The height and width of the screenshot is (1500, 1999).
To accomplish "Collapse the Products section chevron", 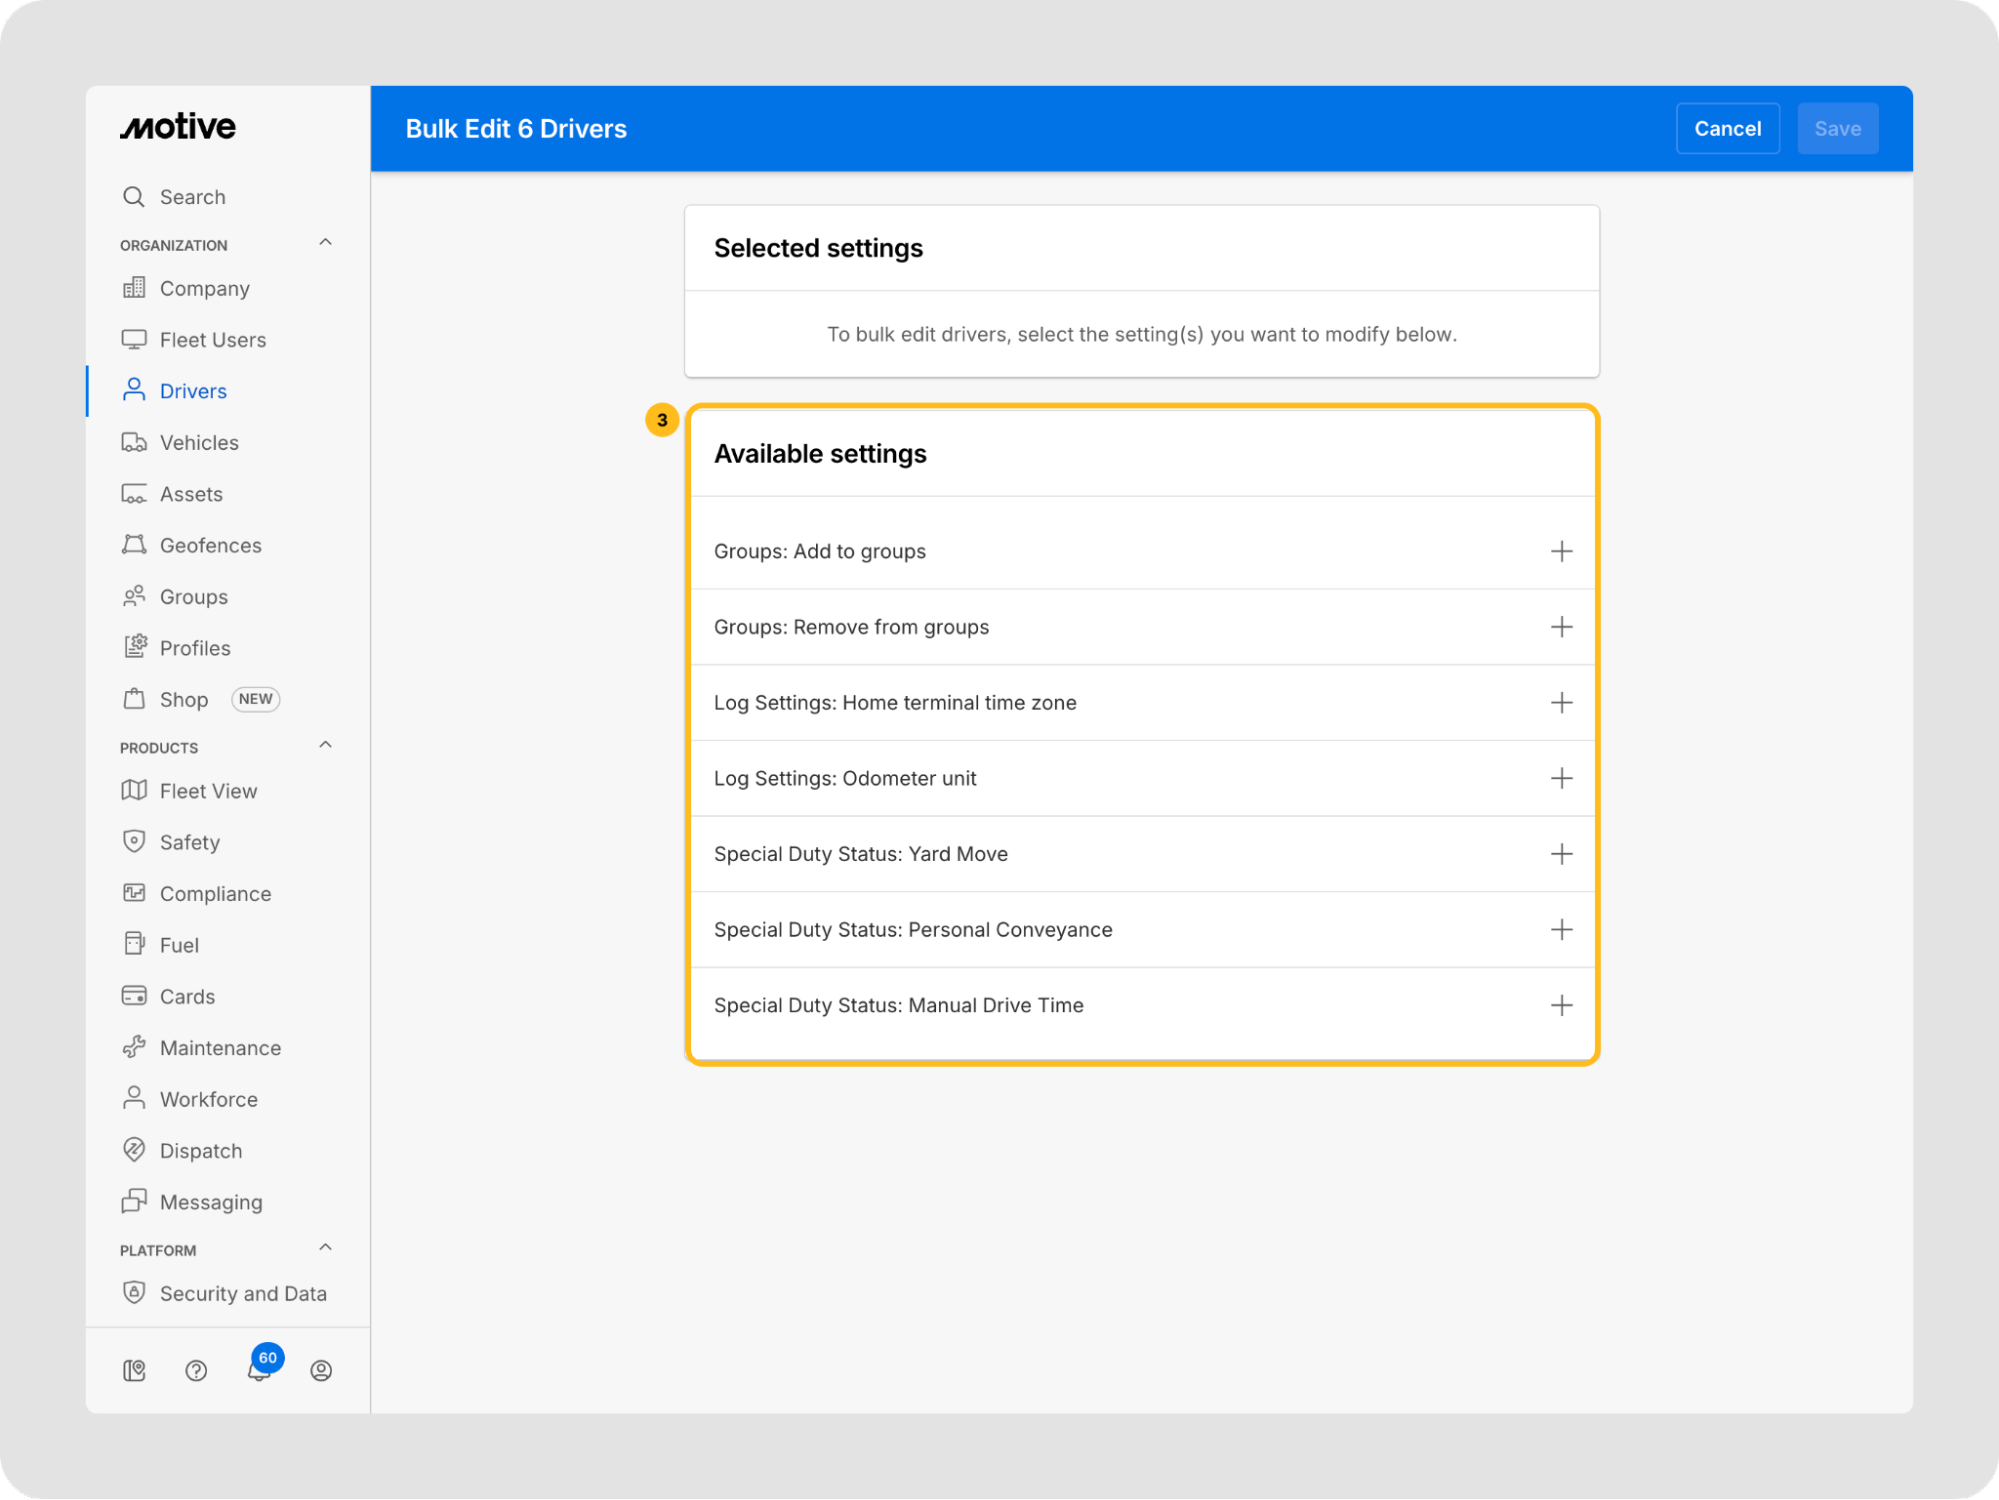I will tap(325, 746).
